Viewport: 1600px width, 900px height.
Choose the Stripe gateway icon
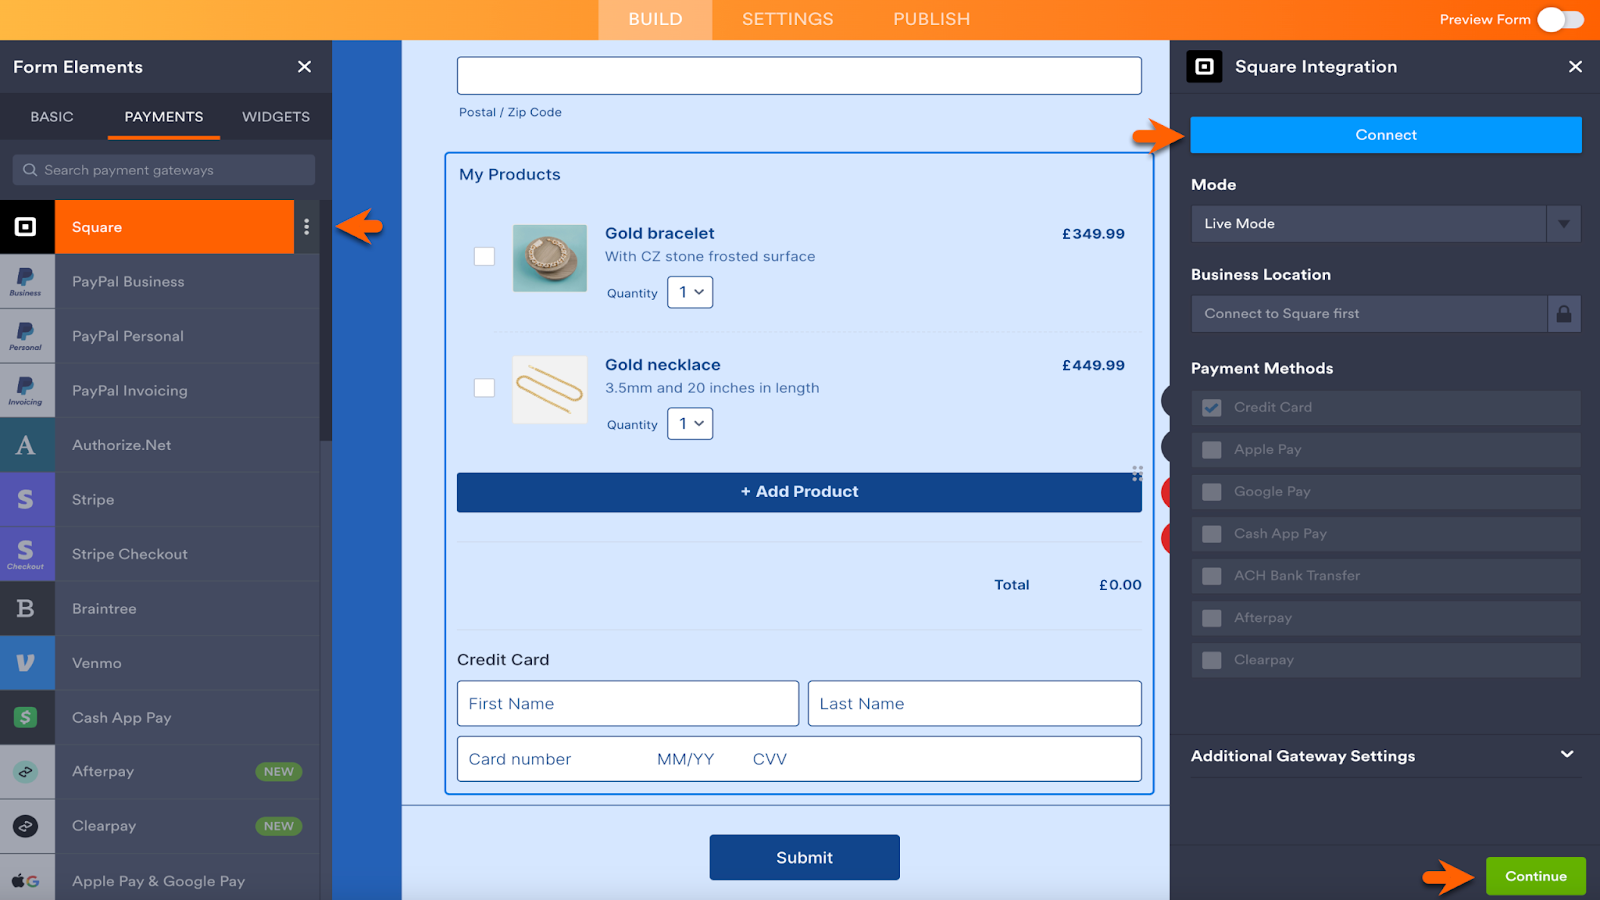pyautogui.click(x=26, y=500)
